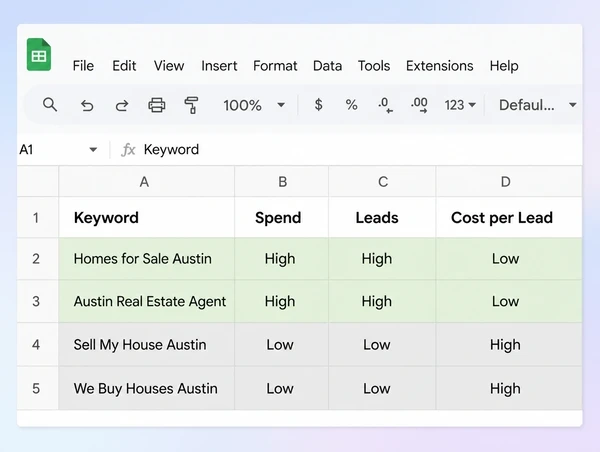600x452 pixels.
Task: Click the fx formula icon
Action: [128, 150]
